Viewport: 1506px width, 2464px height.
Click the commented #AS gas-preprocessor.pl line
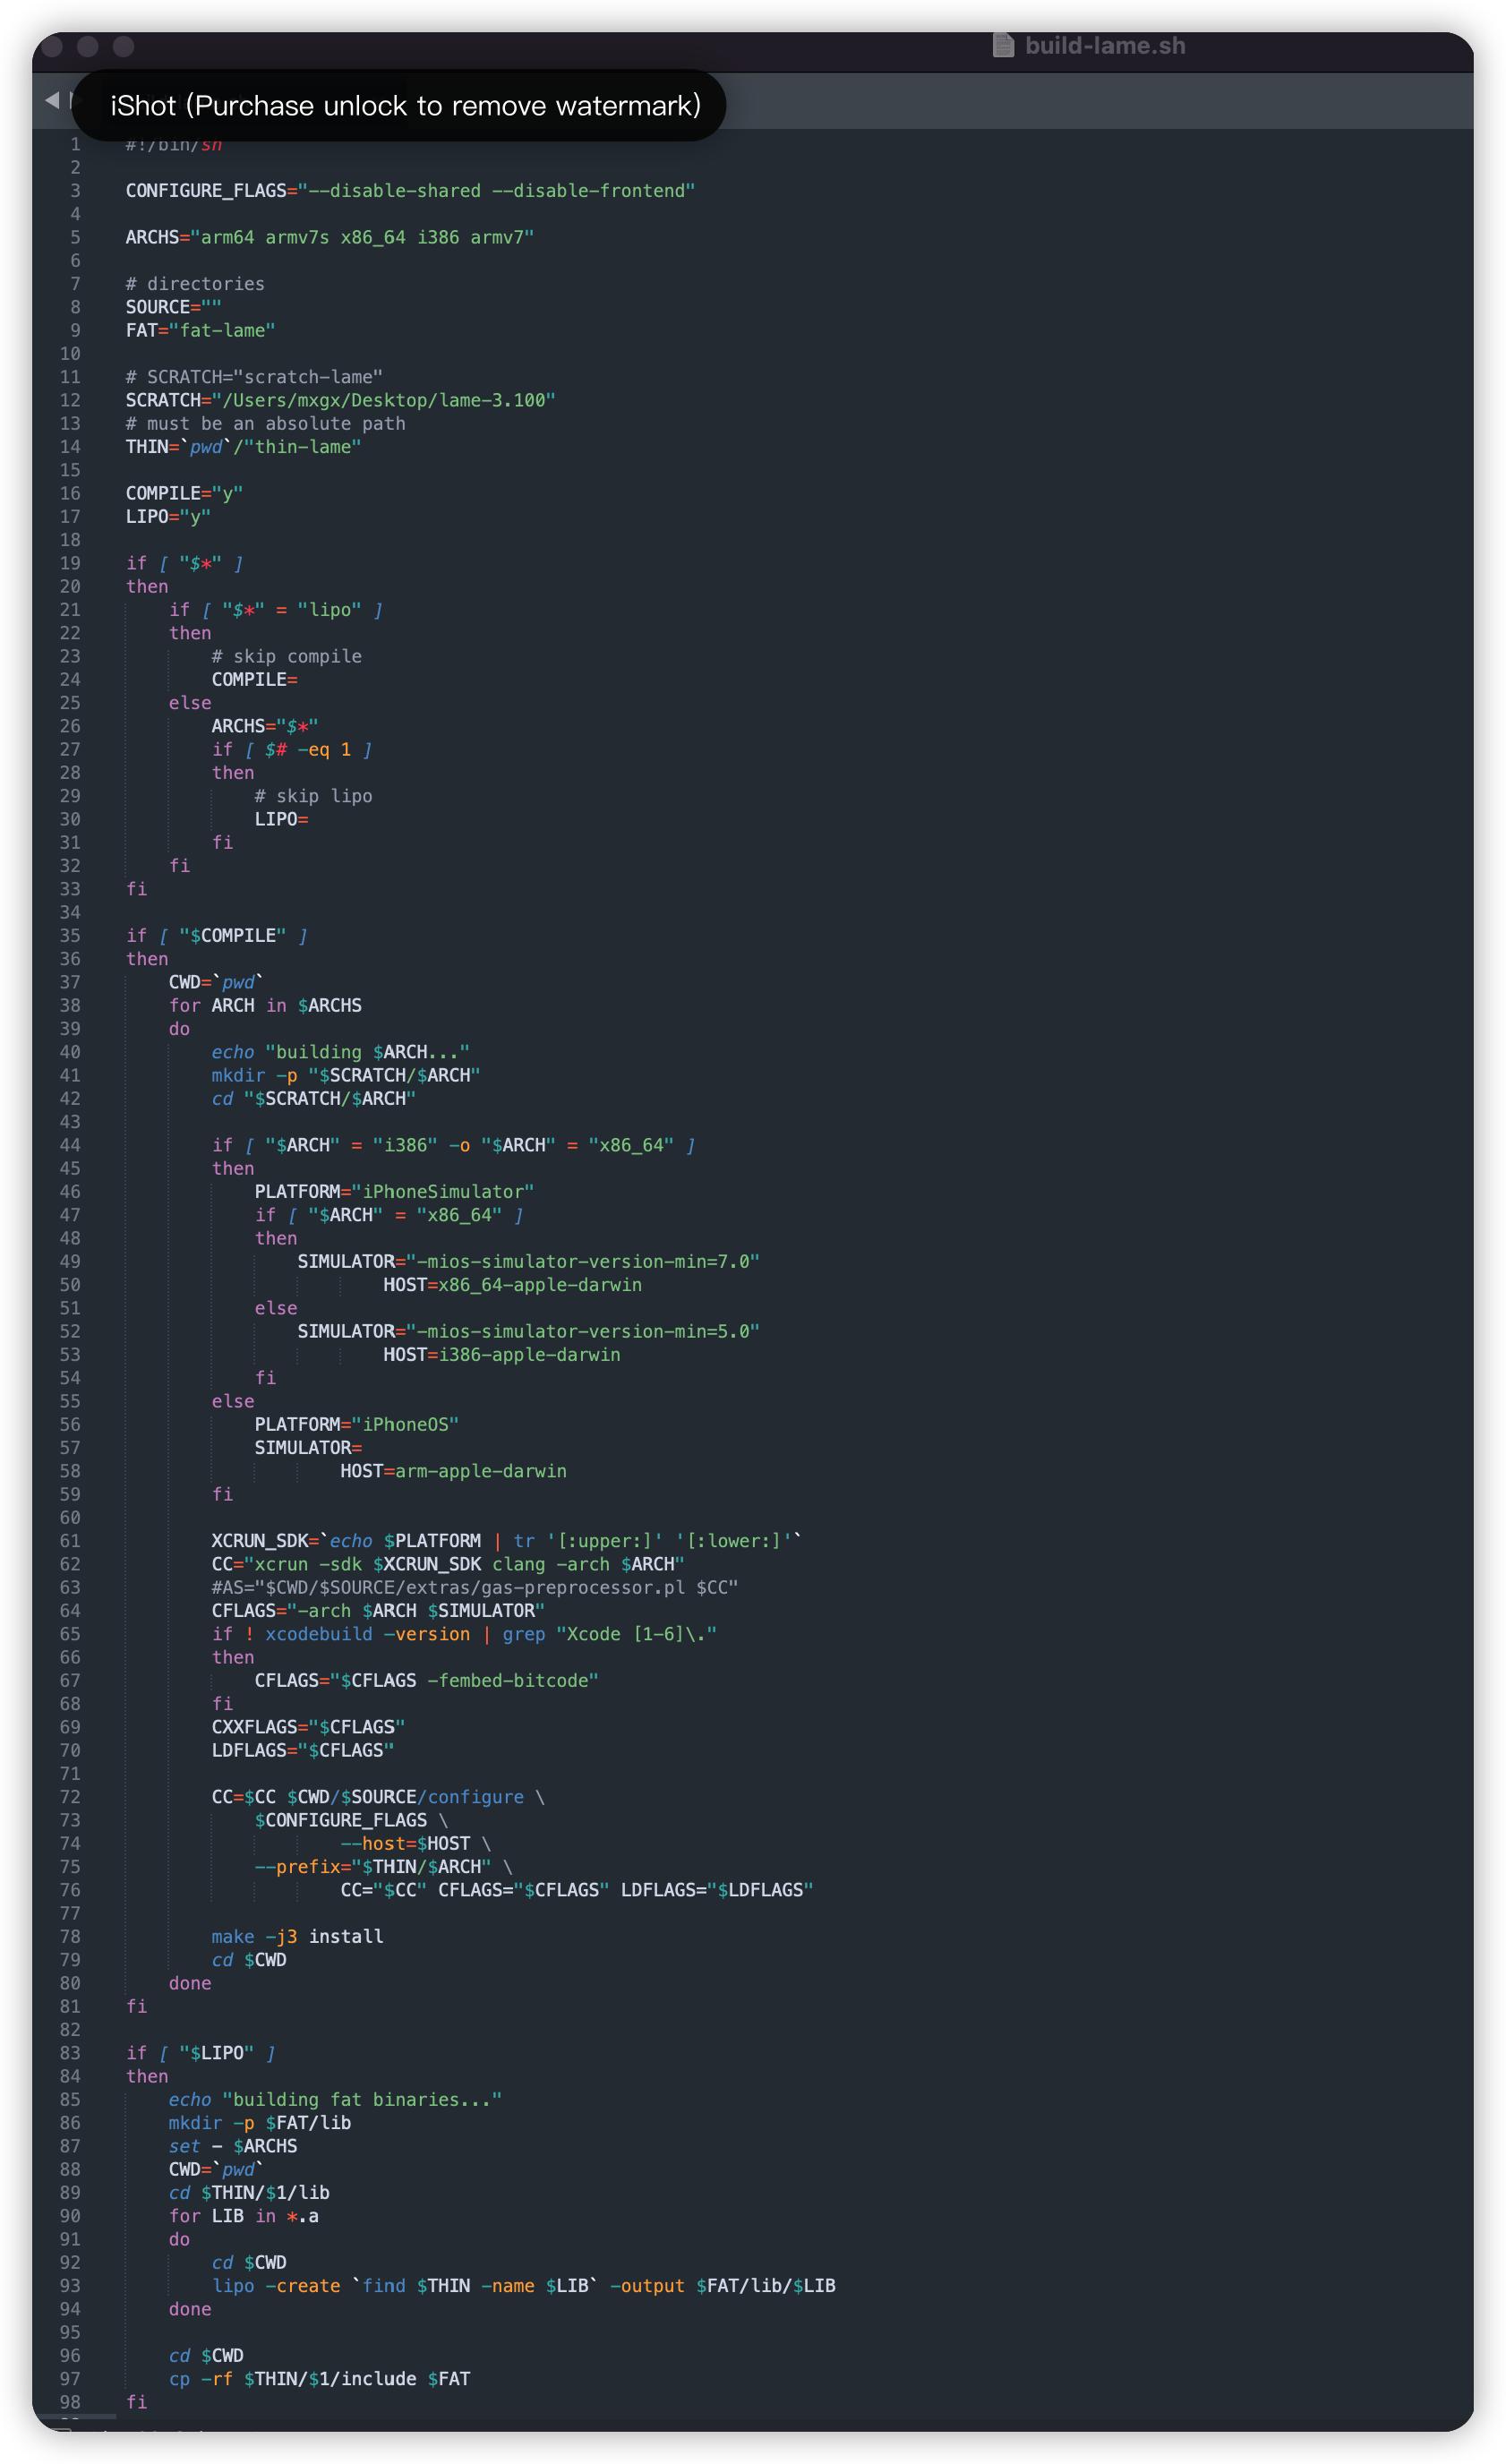click(475, 1587)
